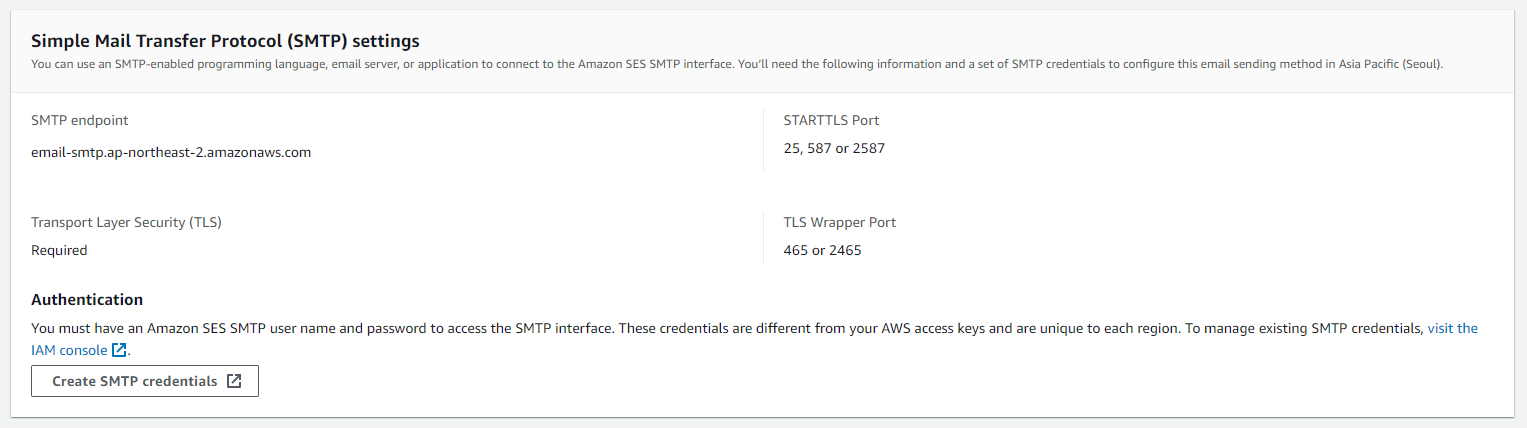Image resolution: width=1527 pixels, height=428 pixels.
Task: Click the SMTP endpoint label
Action: pos(80,120)
